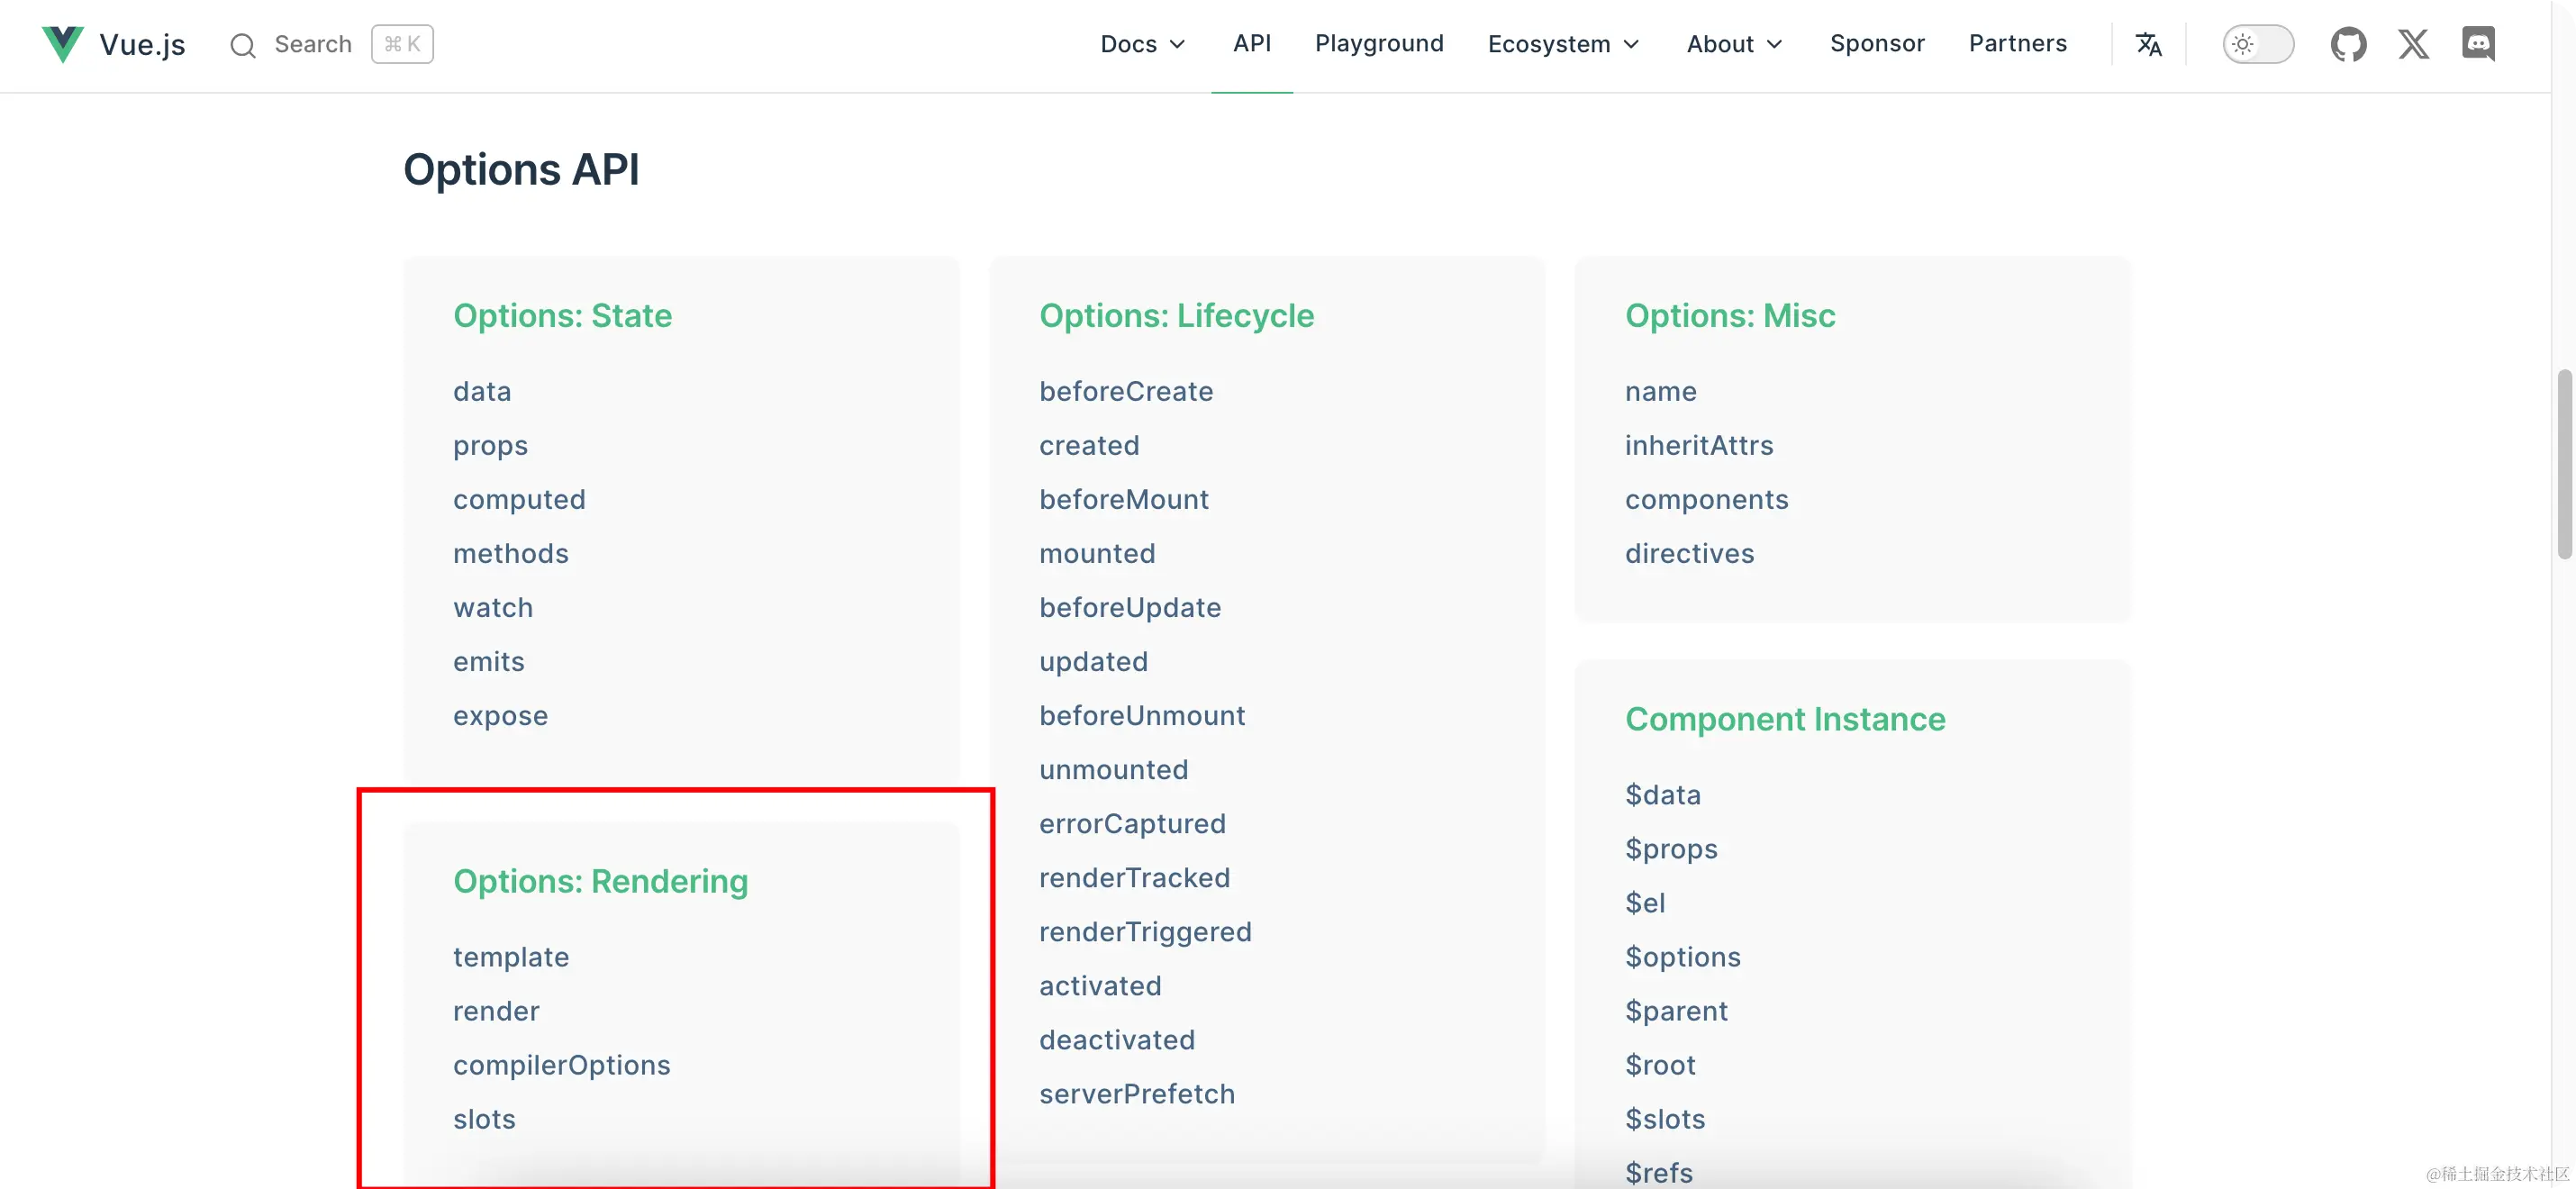Open the inheritAttrs link
2576x1189 pixels.
pos(1698,446)
